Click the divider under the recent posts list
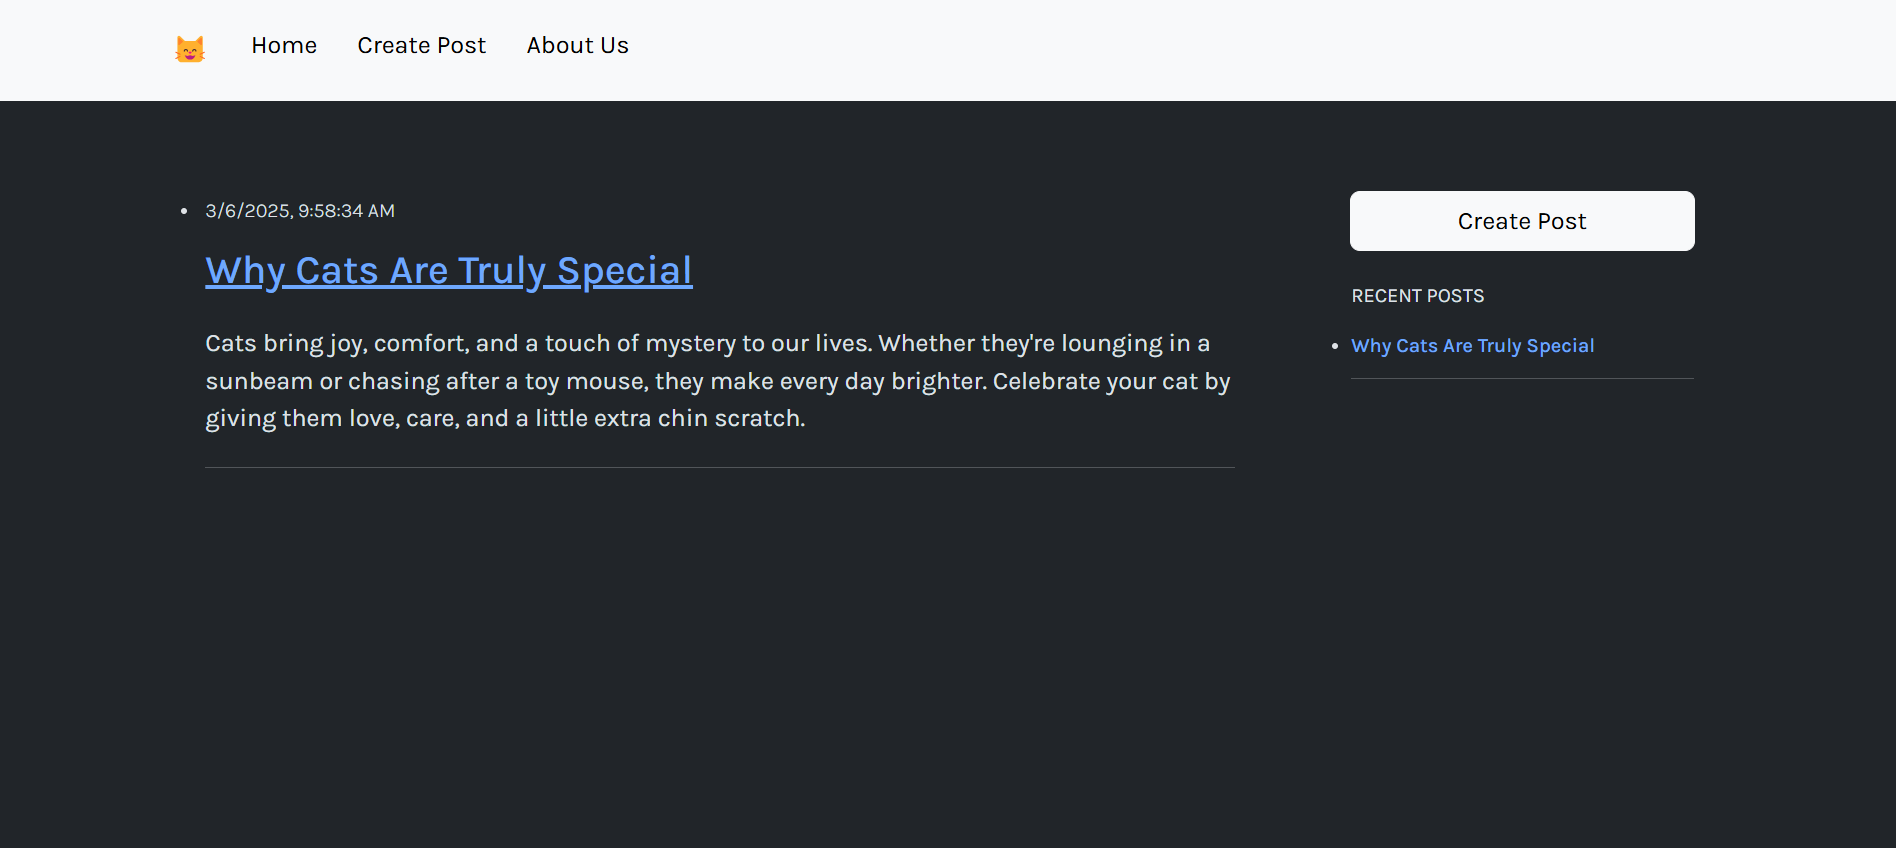This screenshot has height=848, width=1896. point(1522,378)
